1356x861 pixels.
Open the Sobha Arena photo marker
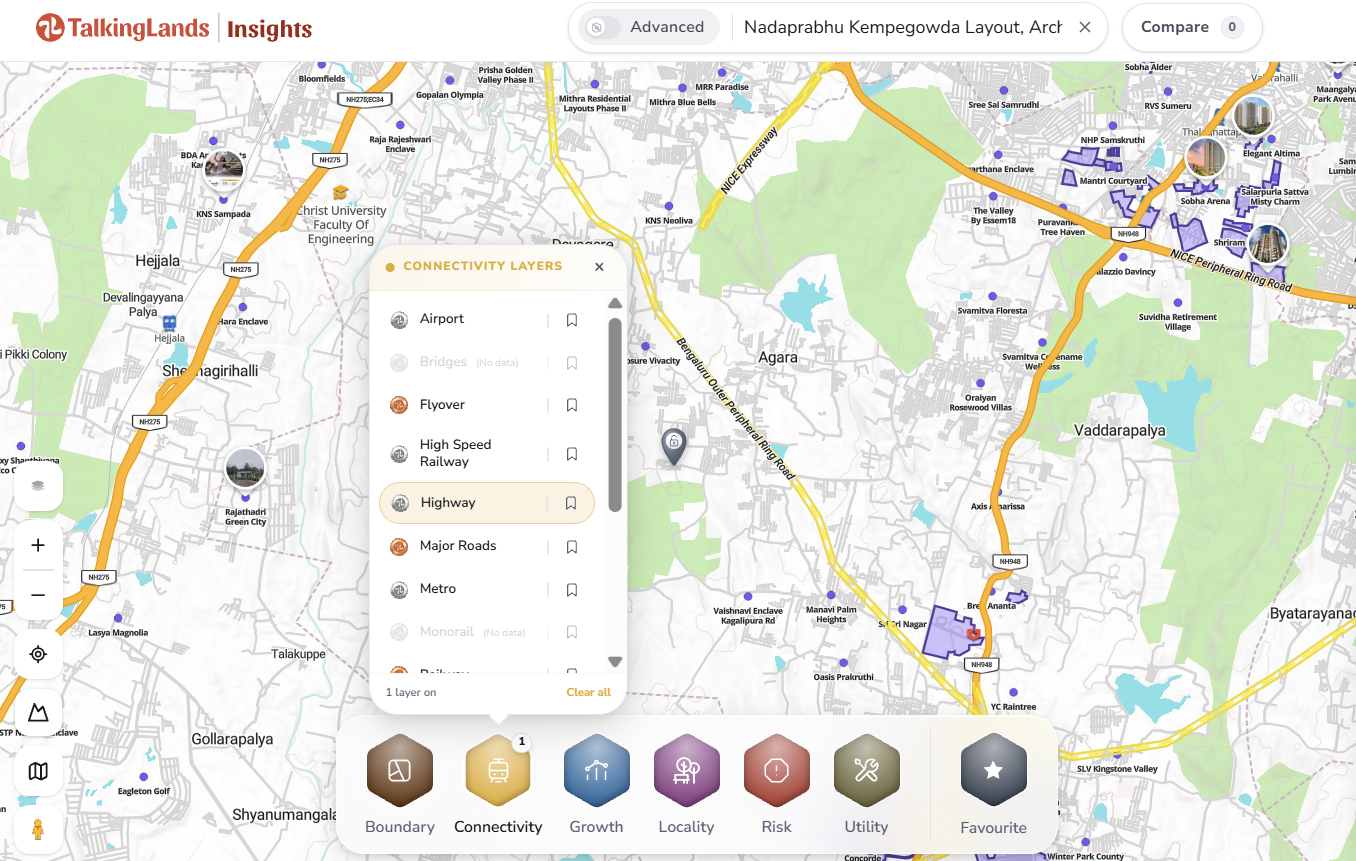(1205, 157)
